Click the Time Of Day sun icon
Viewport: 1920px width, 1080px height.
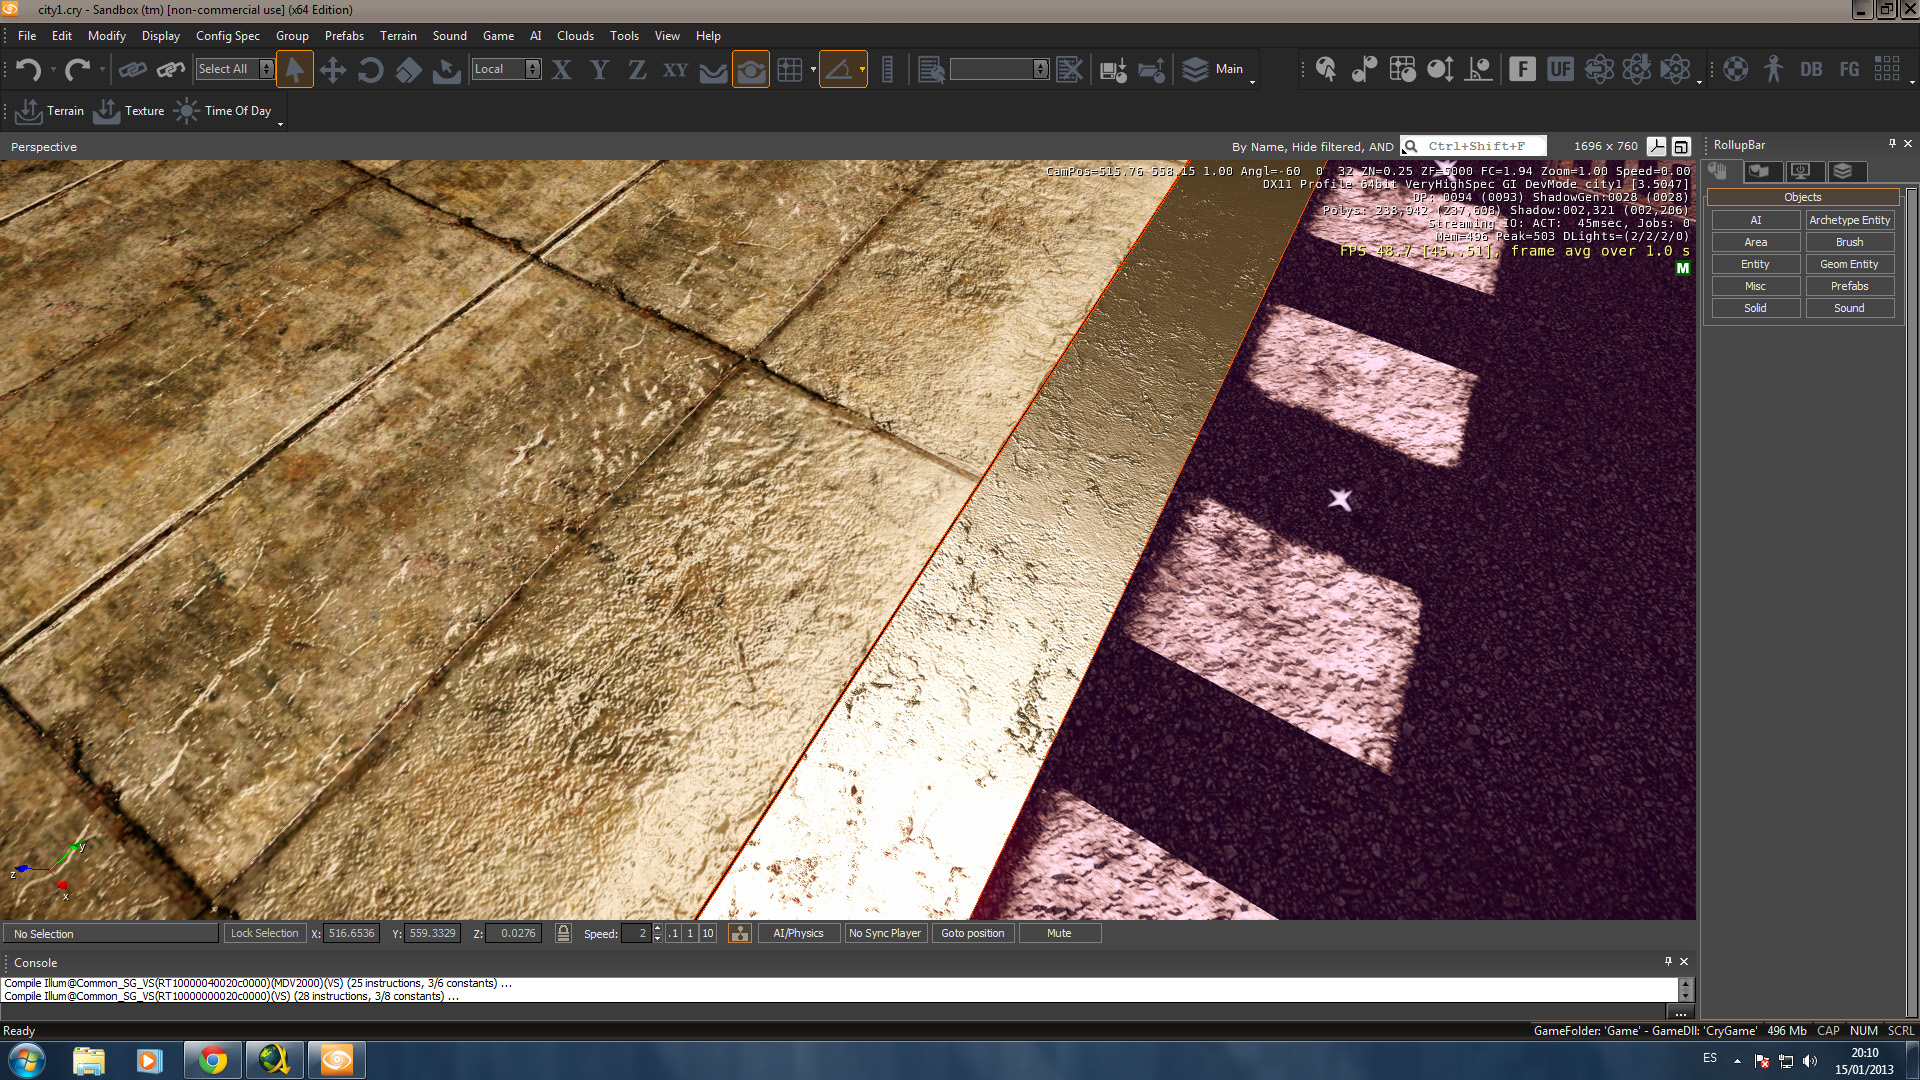coord(187,111)
